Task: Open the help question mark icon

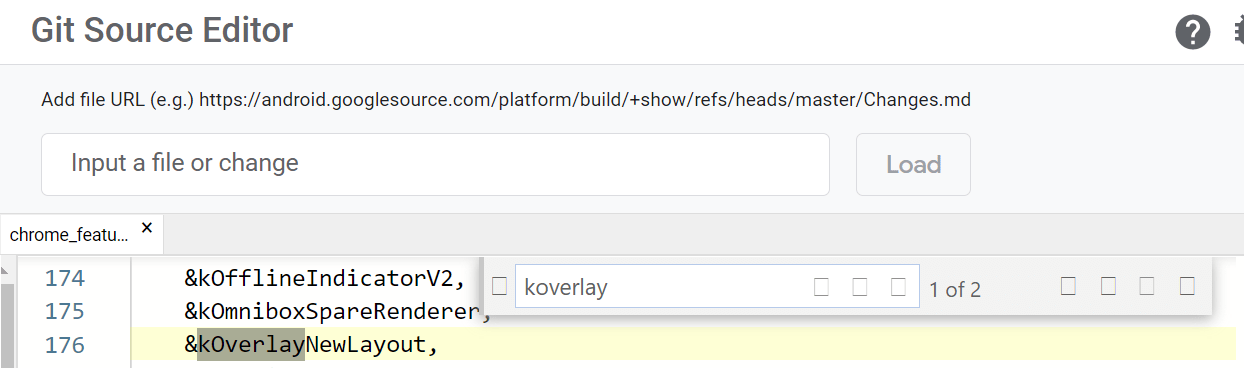Action: pos(1192,32)
